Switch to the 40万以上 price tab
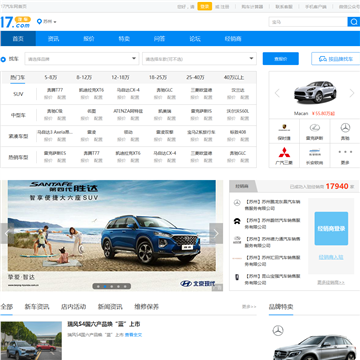 pyautogui.click(x=234, y=77)
